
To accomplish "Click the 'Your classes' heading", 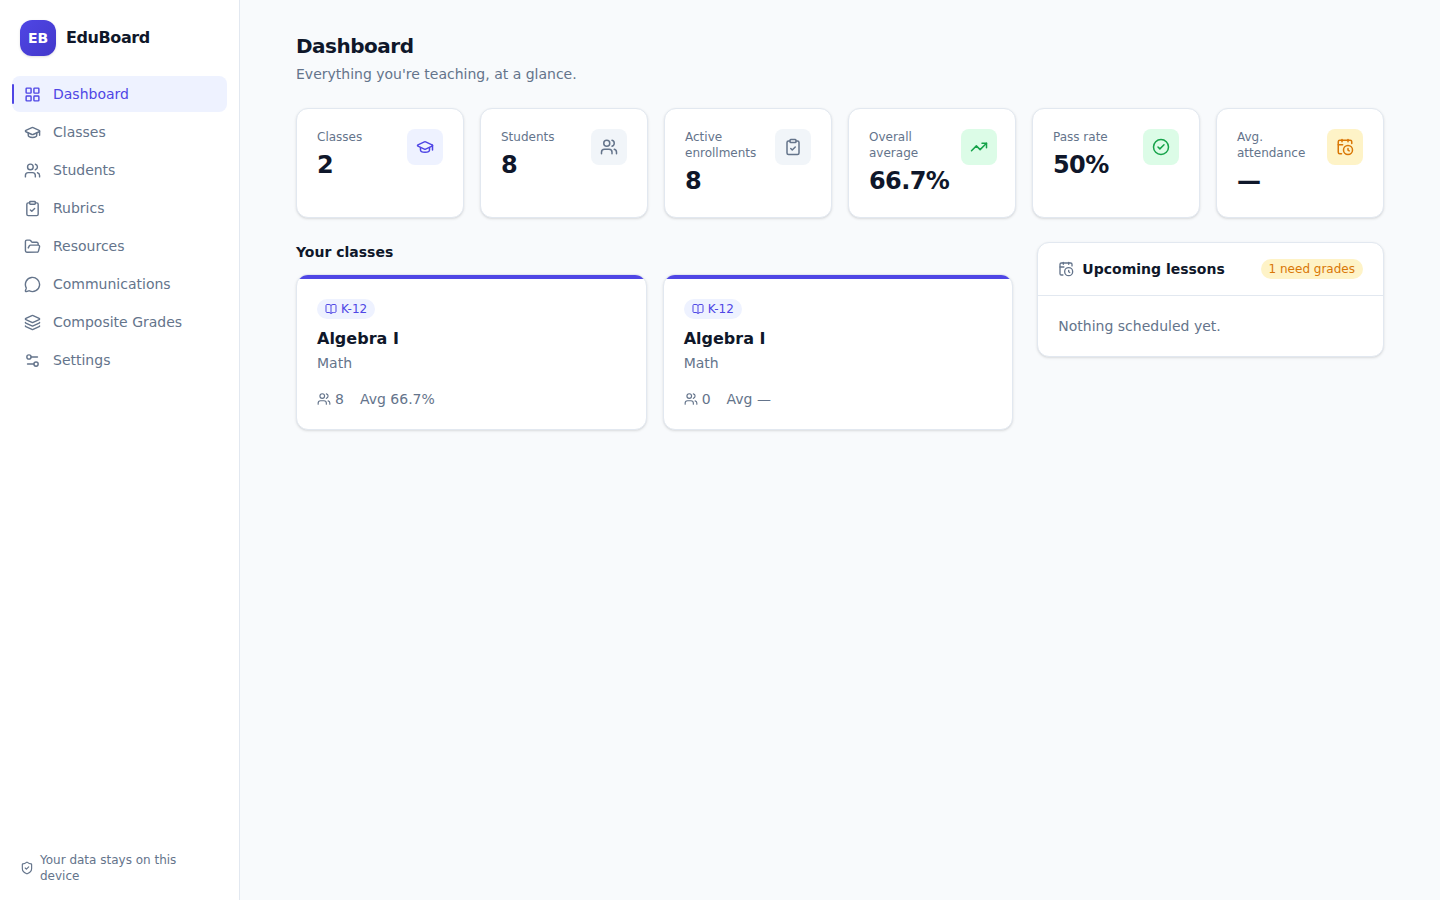I will click(x=344, y=252).
